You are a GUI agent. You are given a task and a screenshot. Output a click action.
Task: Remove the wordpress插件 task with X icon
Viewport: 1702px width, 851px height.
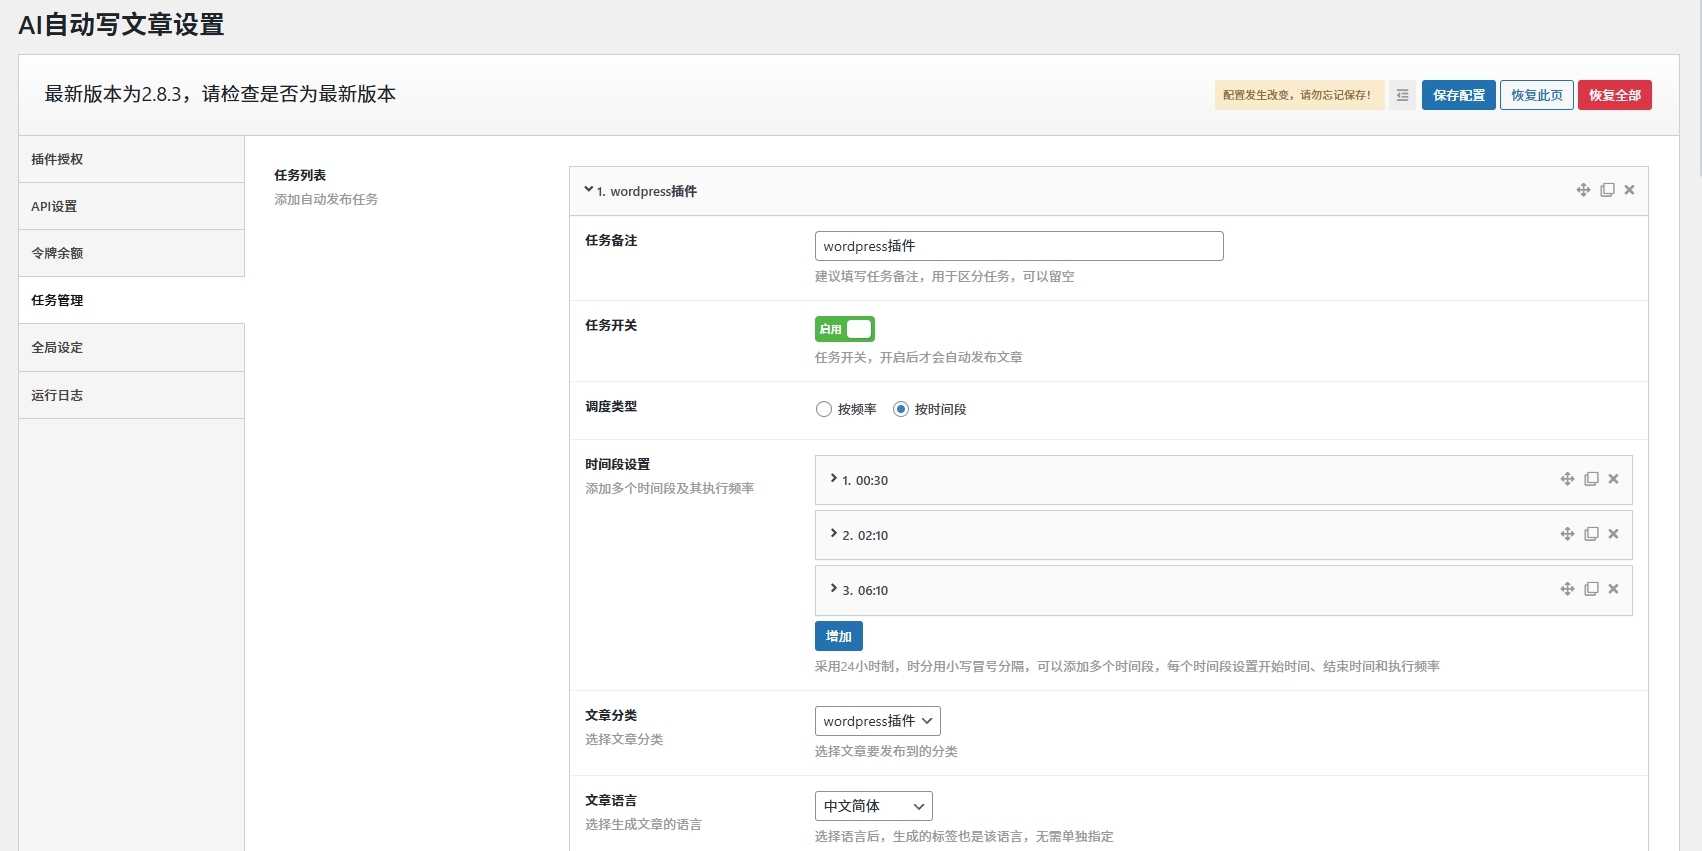pos(1629,190)
